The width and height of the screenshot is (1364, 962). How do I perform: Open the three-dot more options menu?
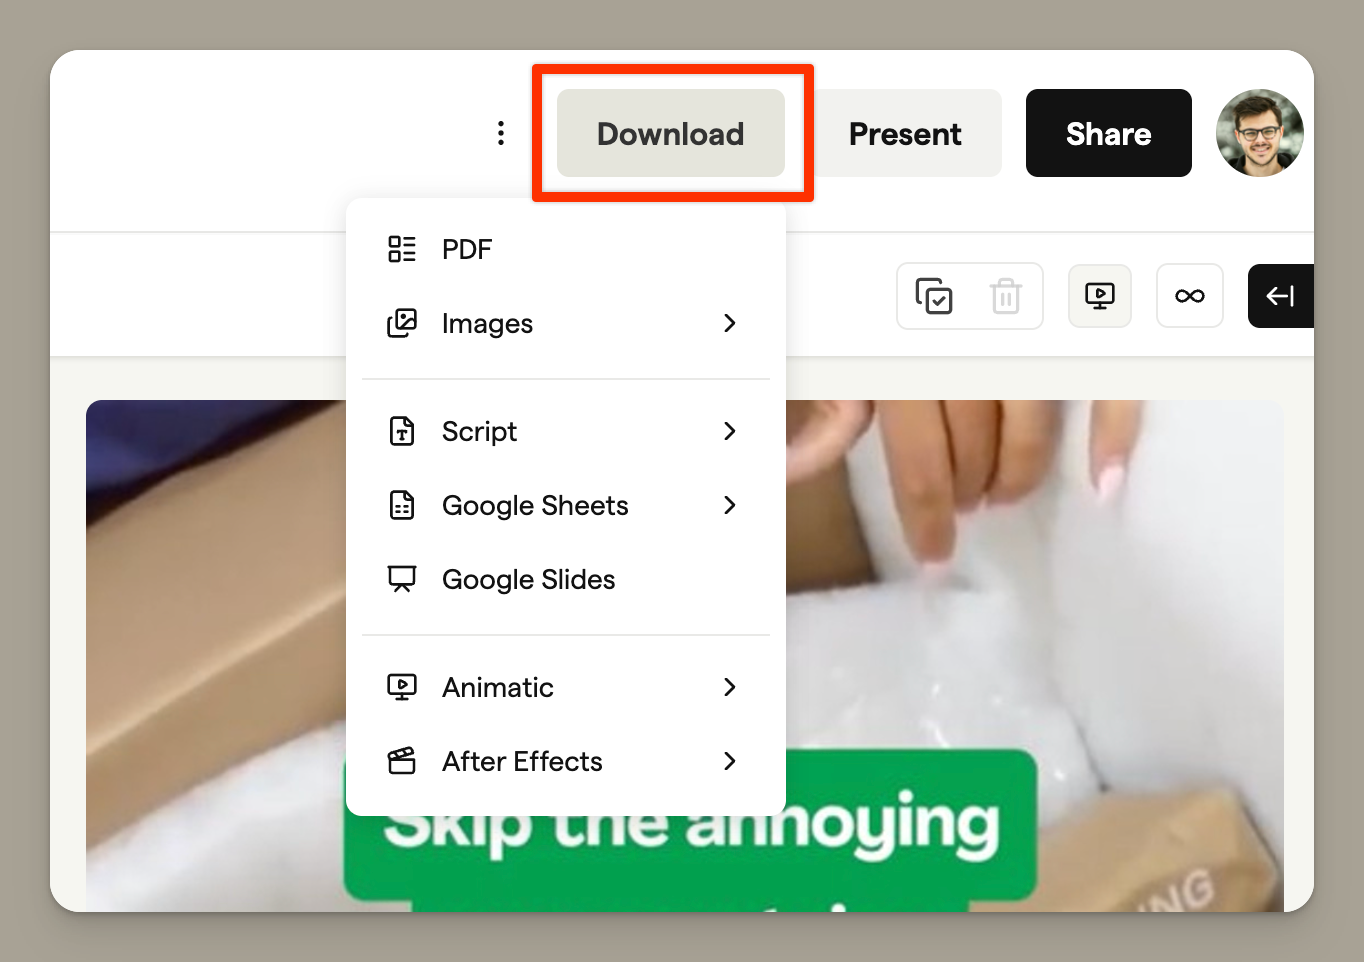point(501,133)
